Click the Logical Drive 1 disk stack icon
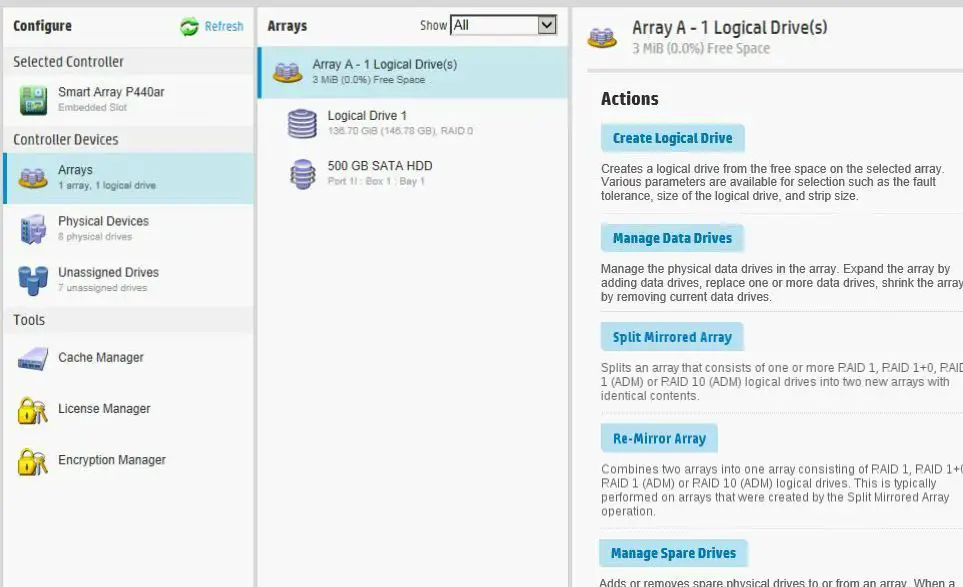963x587 pixels. [x=301, y=124]
